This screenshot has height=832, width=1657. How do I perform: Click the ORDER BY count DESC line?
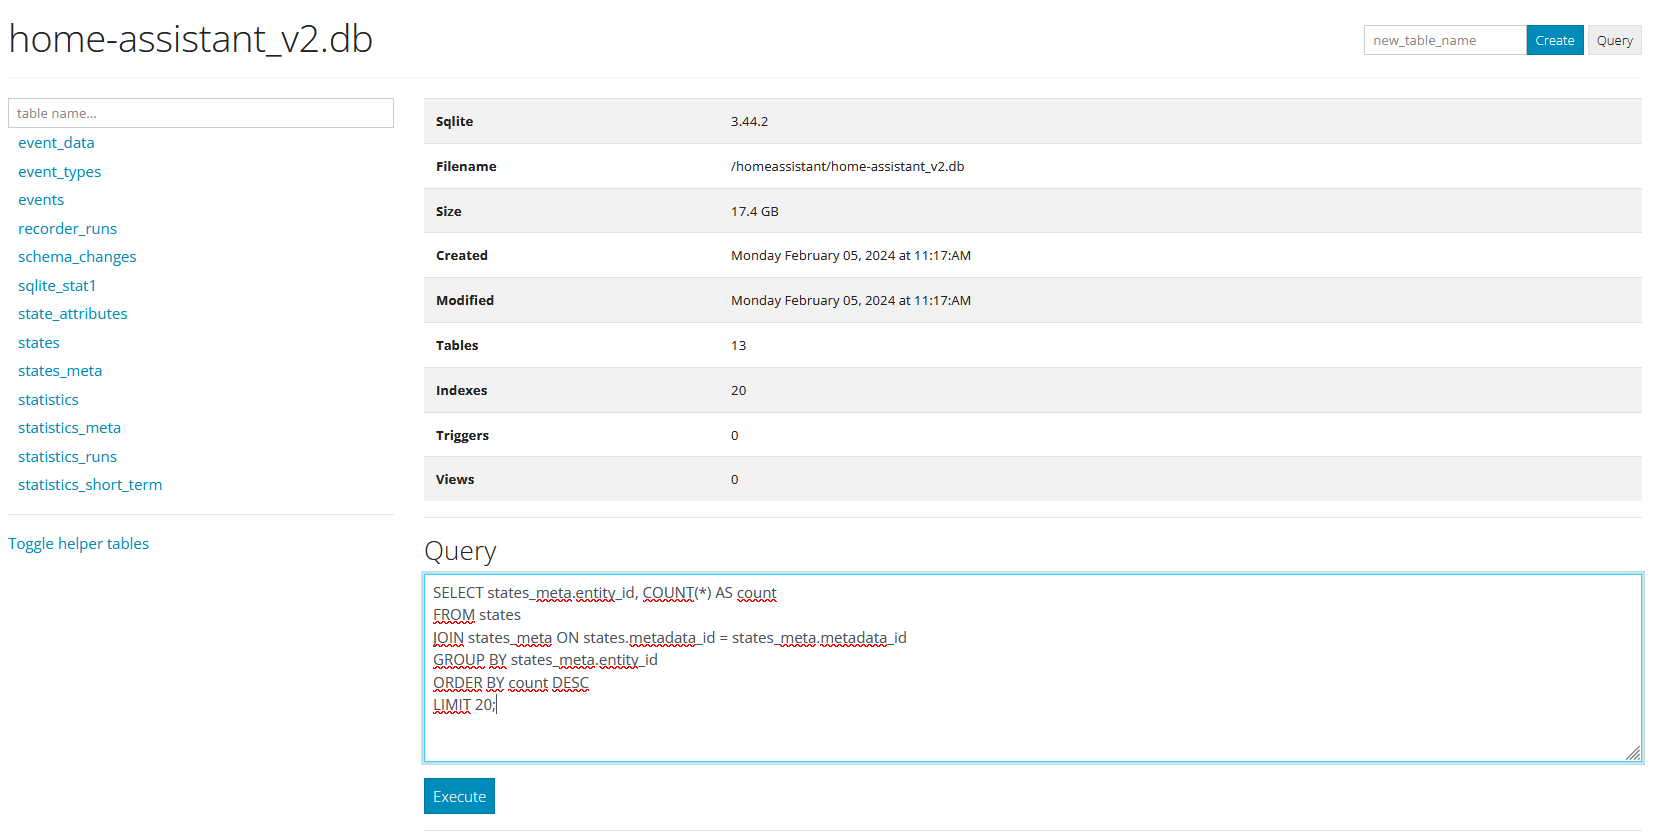[511, 683]
